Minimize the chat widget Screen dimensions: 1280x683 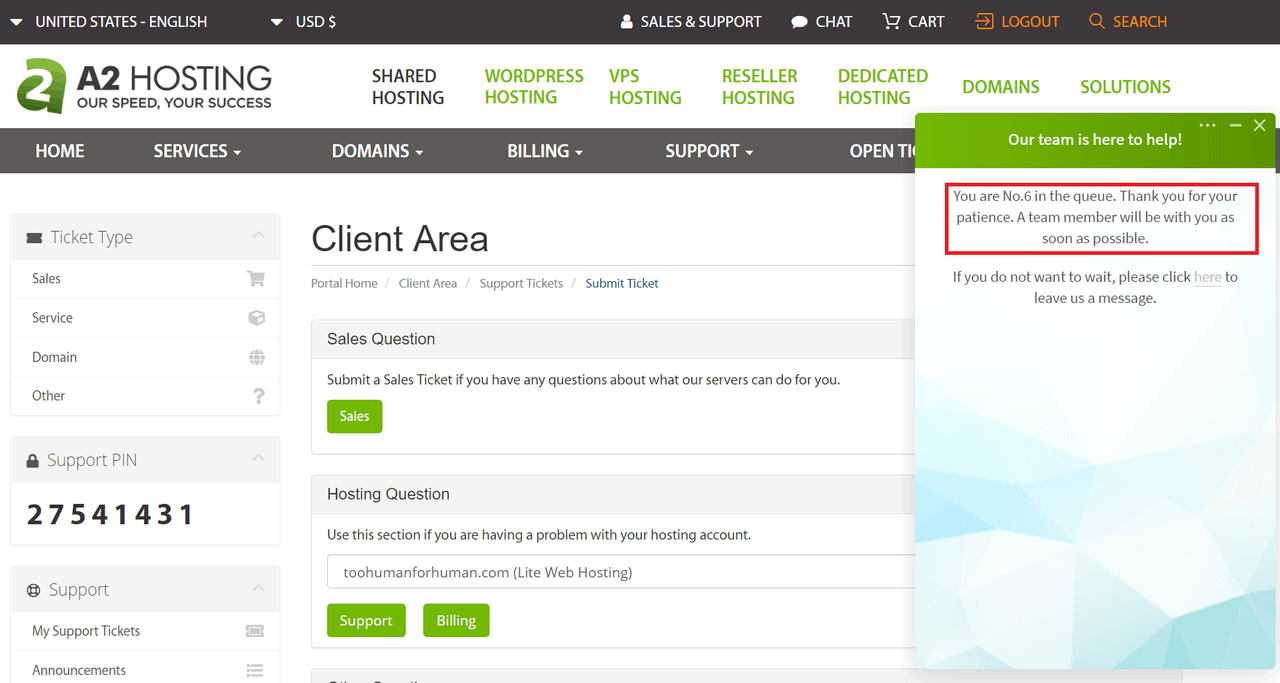tap(1235, 126)
